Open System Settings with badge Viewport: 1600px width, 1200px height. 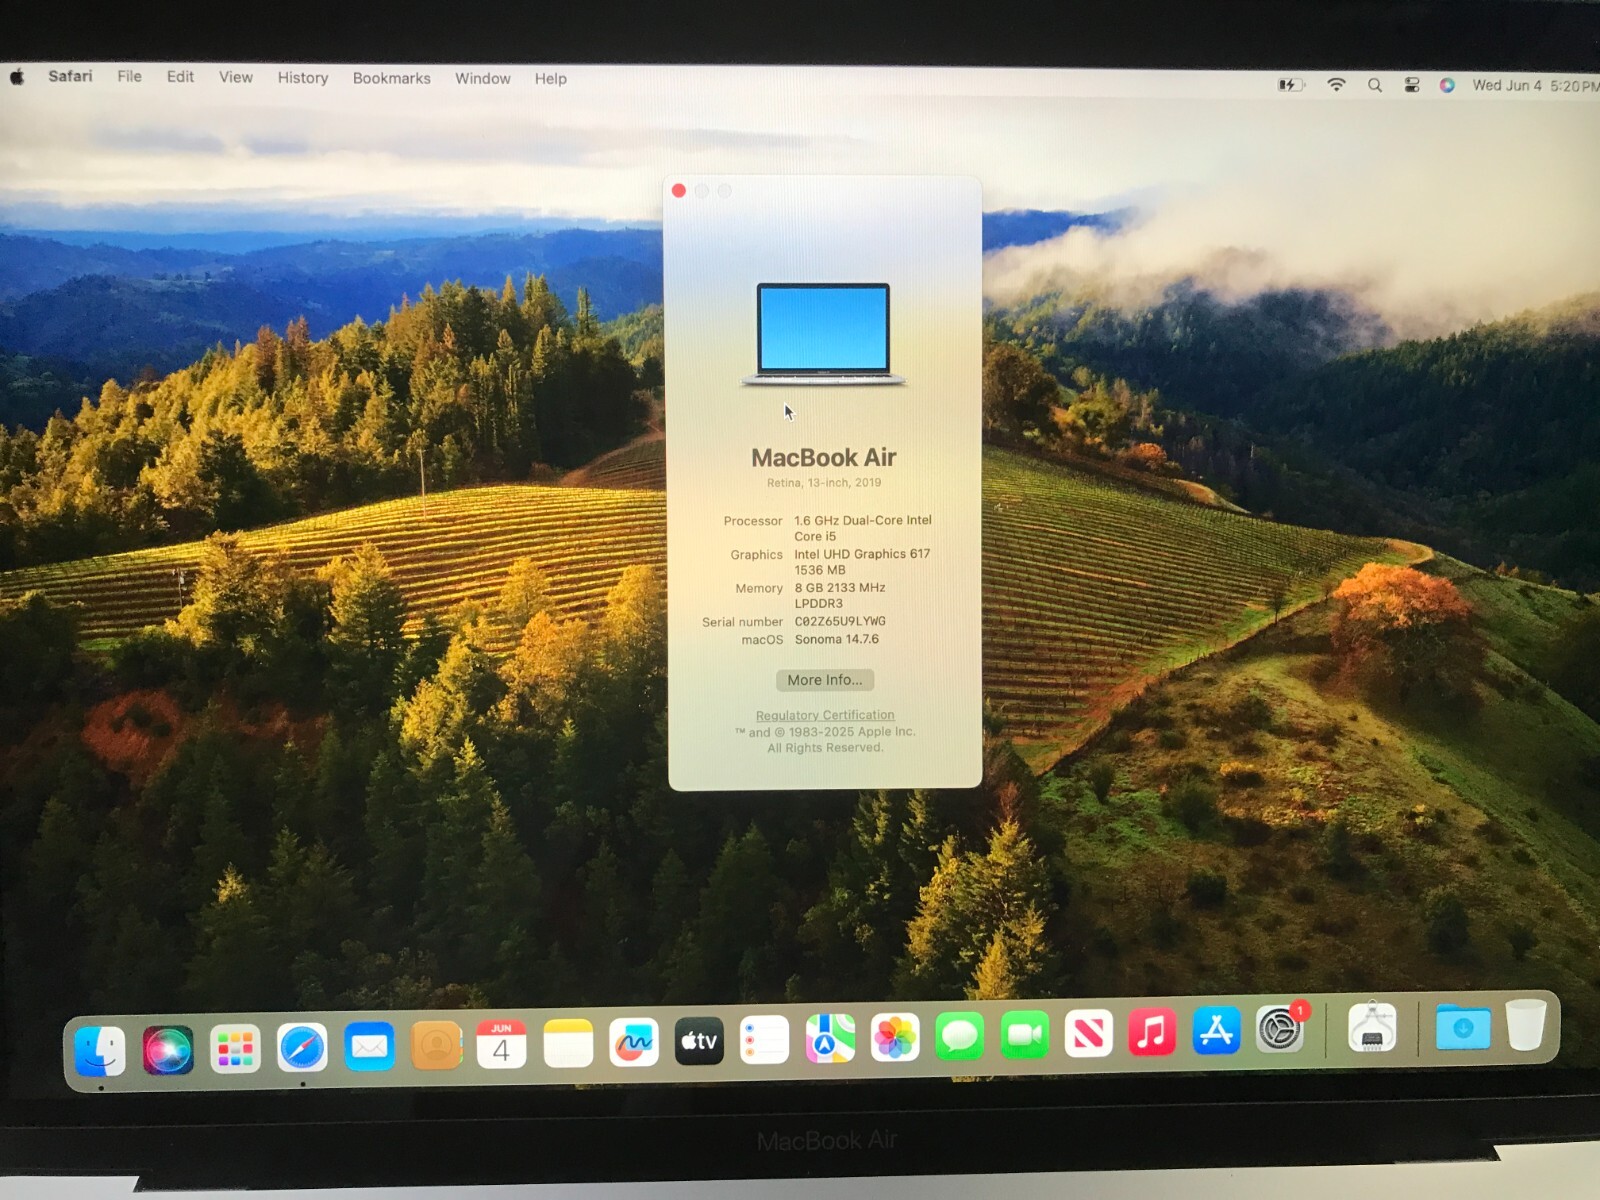1281,1029
